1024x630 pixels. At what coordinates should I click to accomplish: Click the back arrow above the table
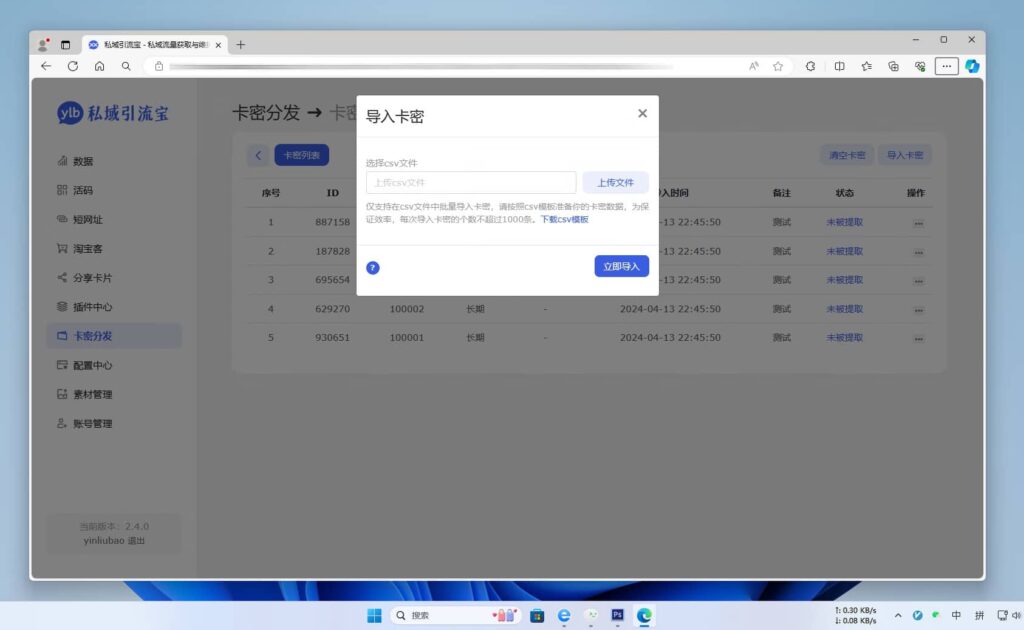[259, 155]
